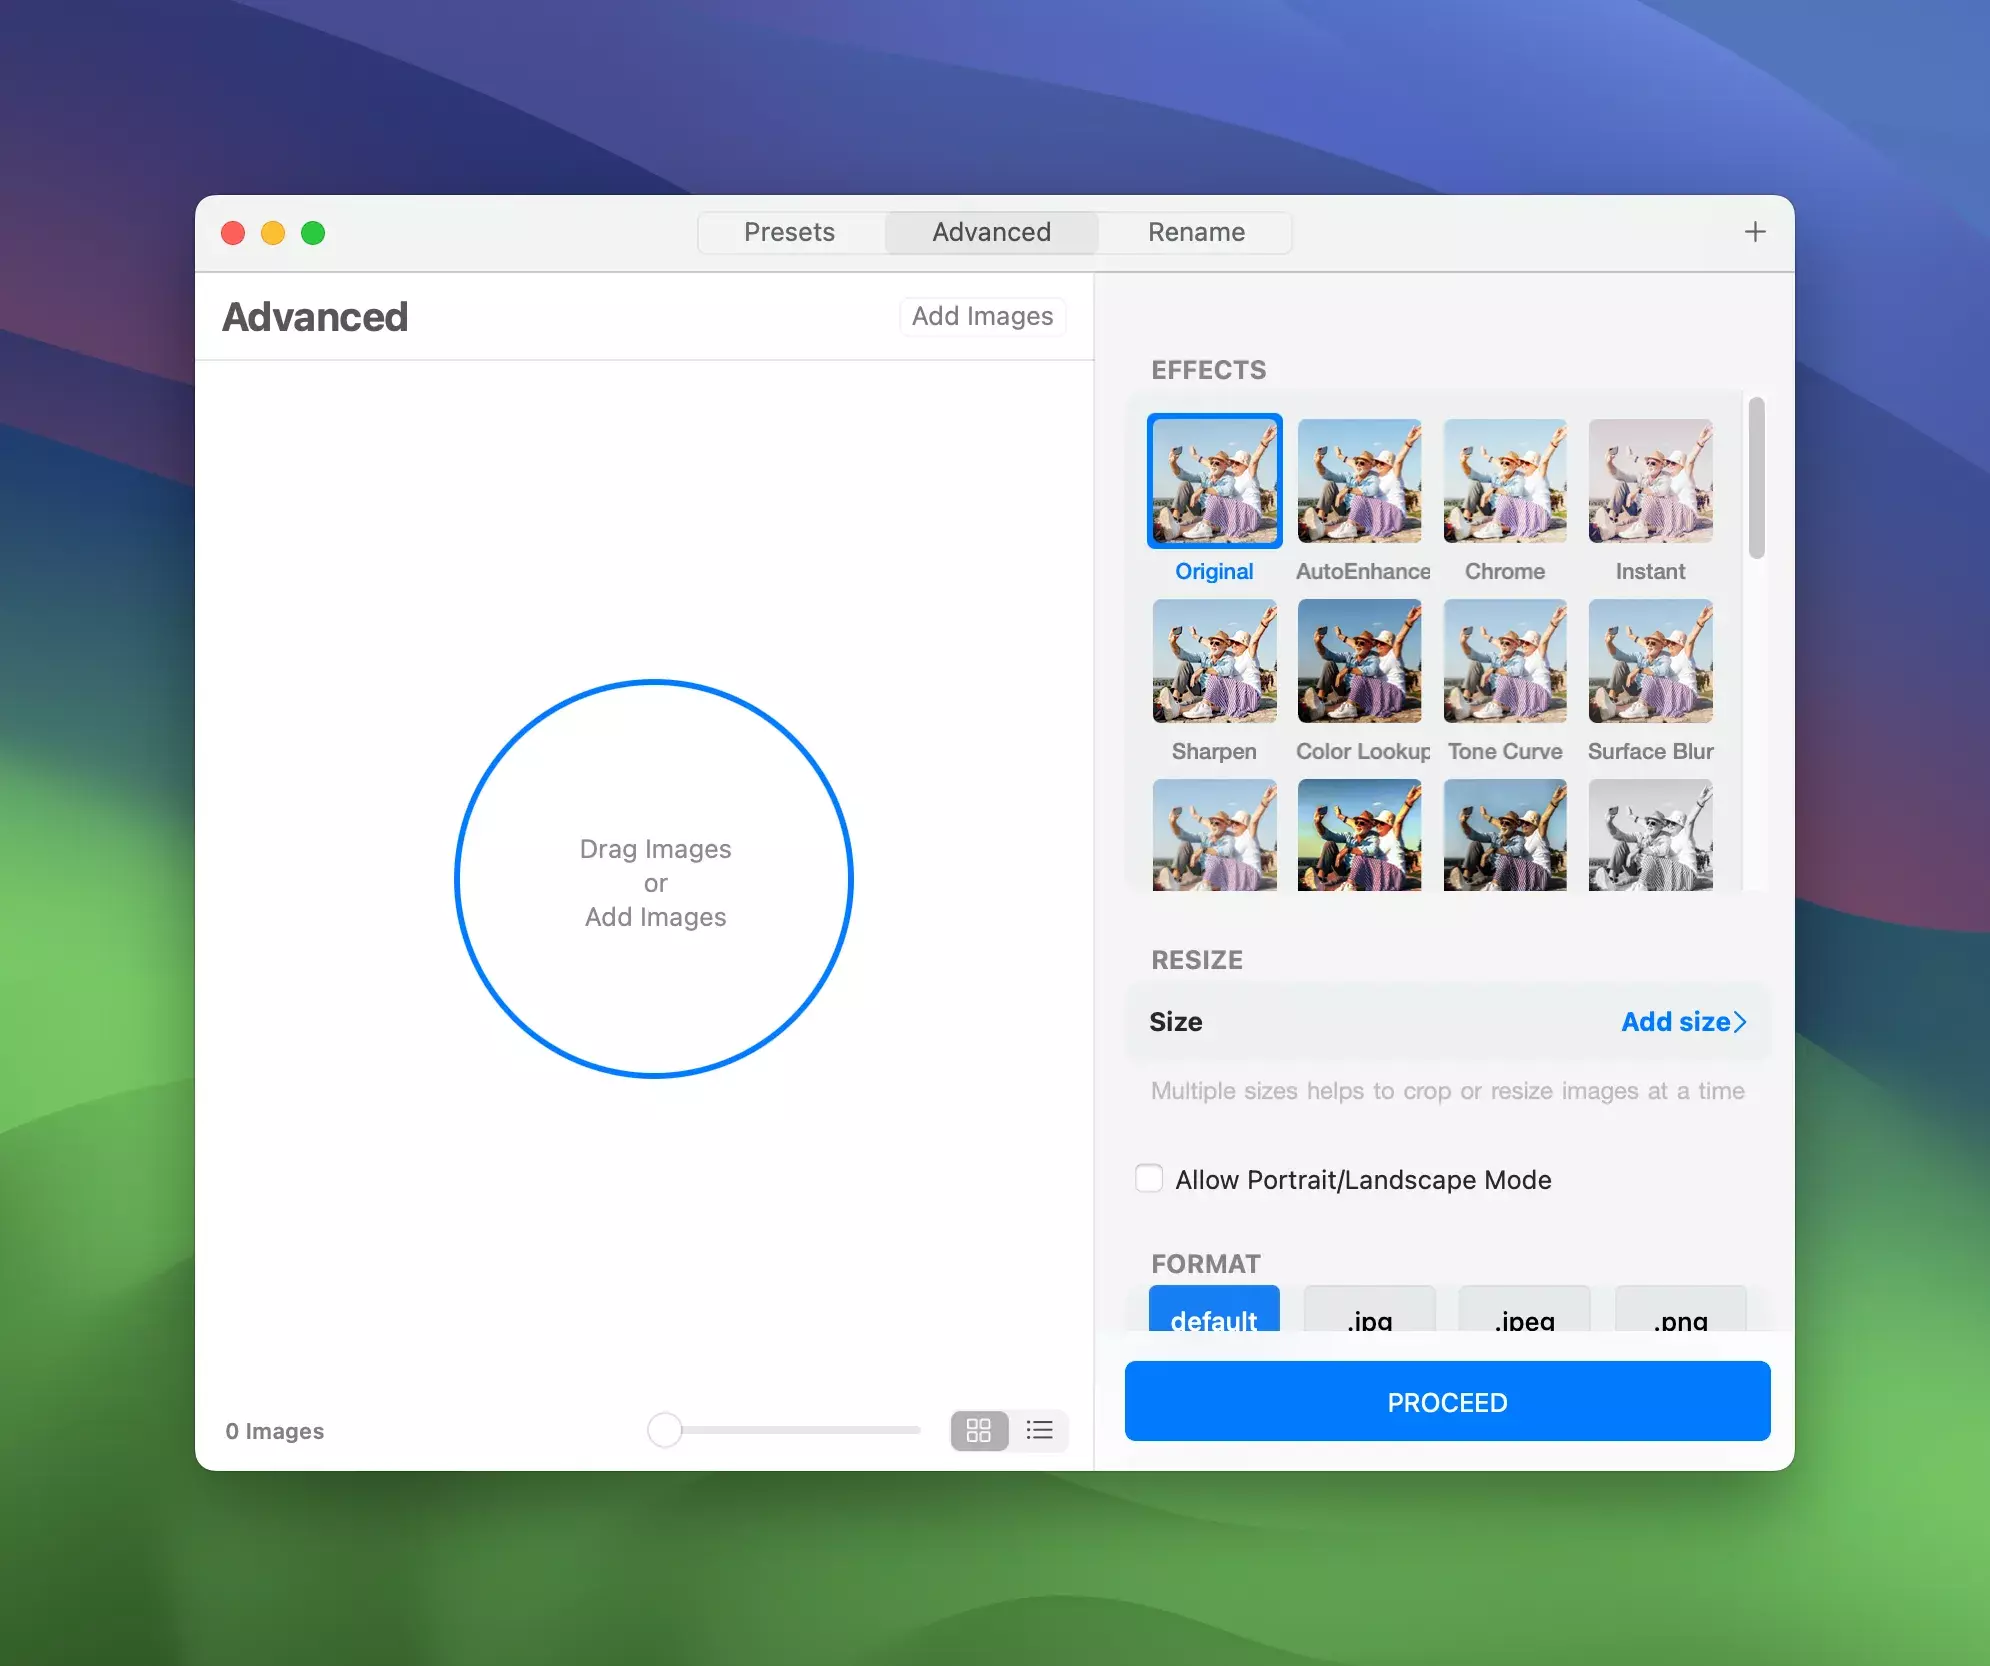Switch to grid view icon

[x=978, y=1430]
